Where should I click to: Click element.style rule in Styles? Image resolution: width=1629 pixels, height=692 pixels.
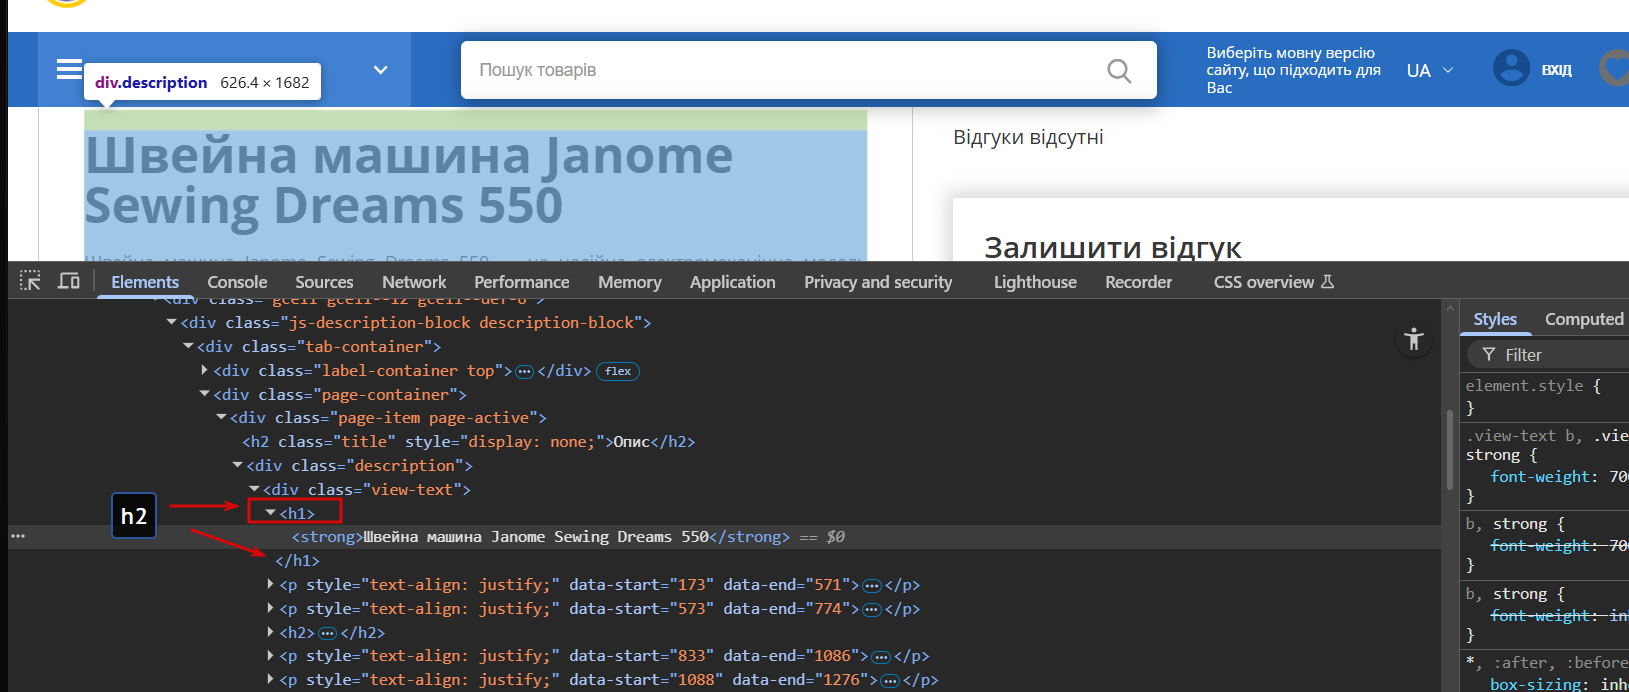click(1533, 386)
